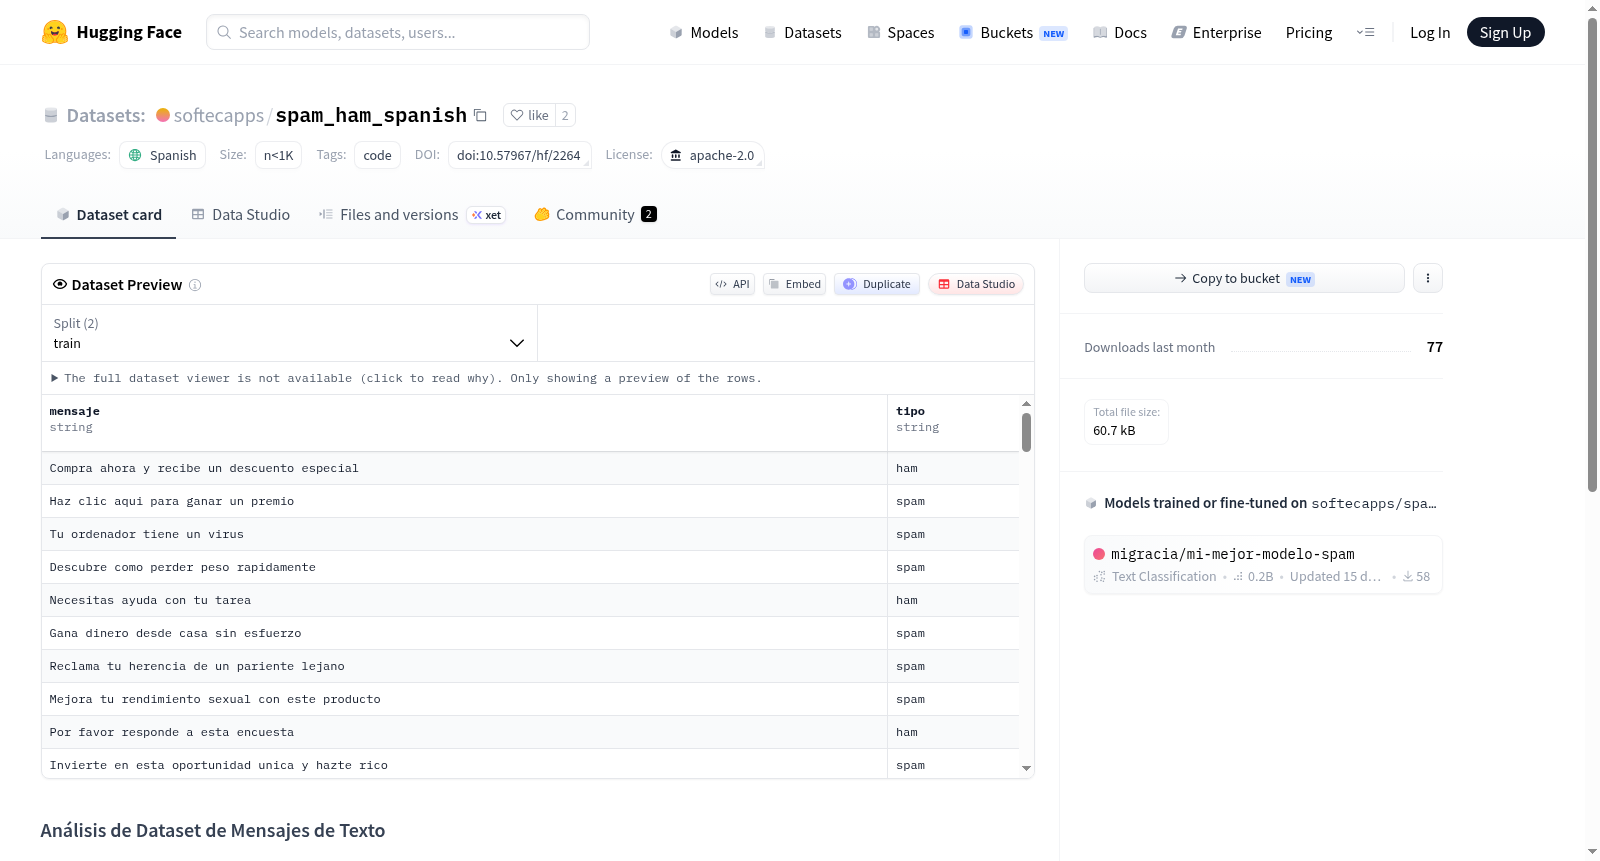Click the n<1K size tag
This screenshot has height=861, width=1600.
coord(278,155)
